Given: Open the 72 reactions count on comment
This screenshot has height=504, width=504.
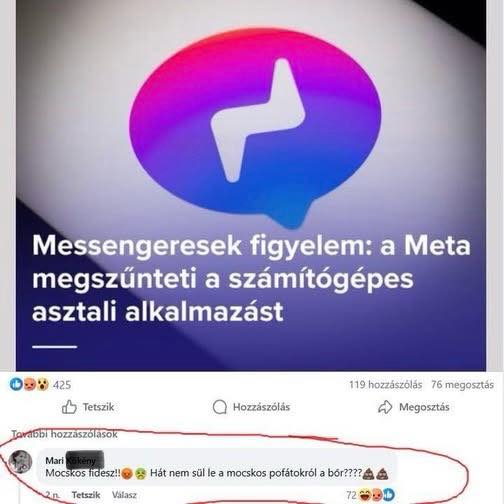Looking at the screenshot, I should point(351,495).
